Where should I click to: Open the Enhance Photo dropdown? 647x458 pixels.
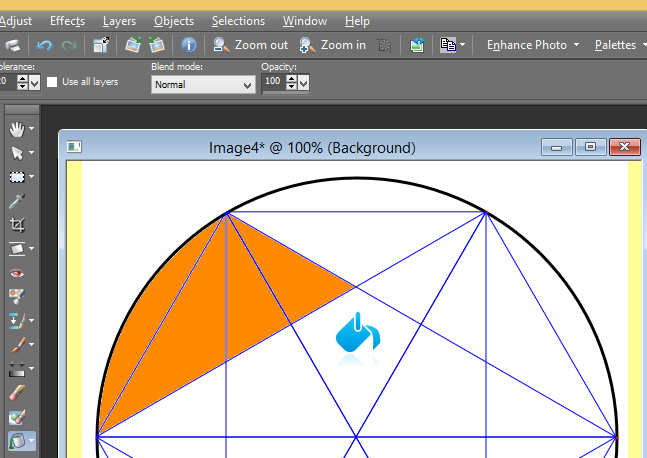(x=533, y=45)
